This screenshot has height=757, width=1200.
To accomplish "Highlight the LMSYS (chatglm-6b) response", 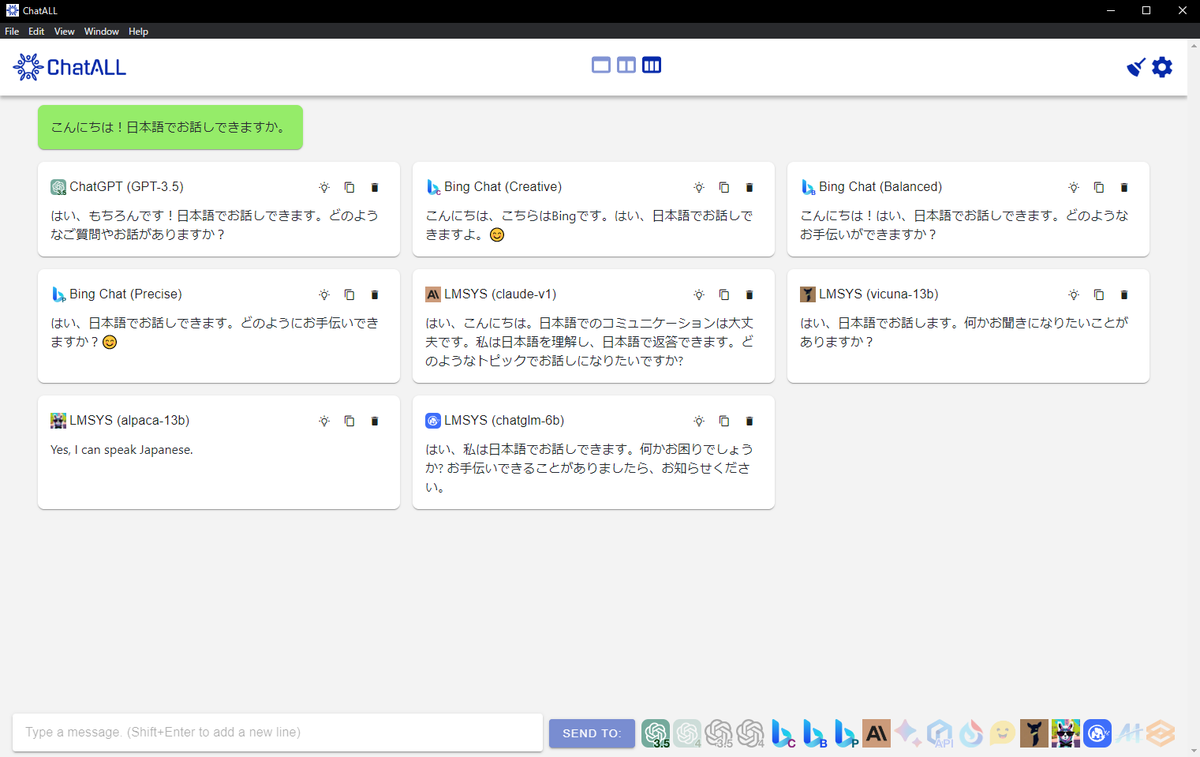I will pos(699,421).
